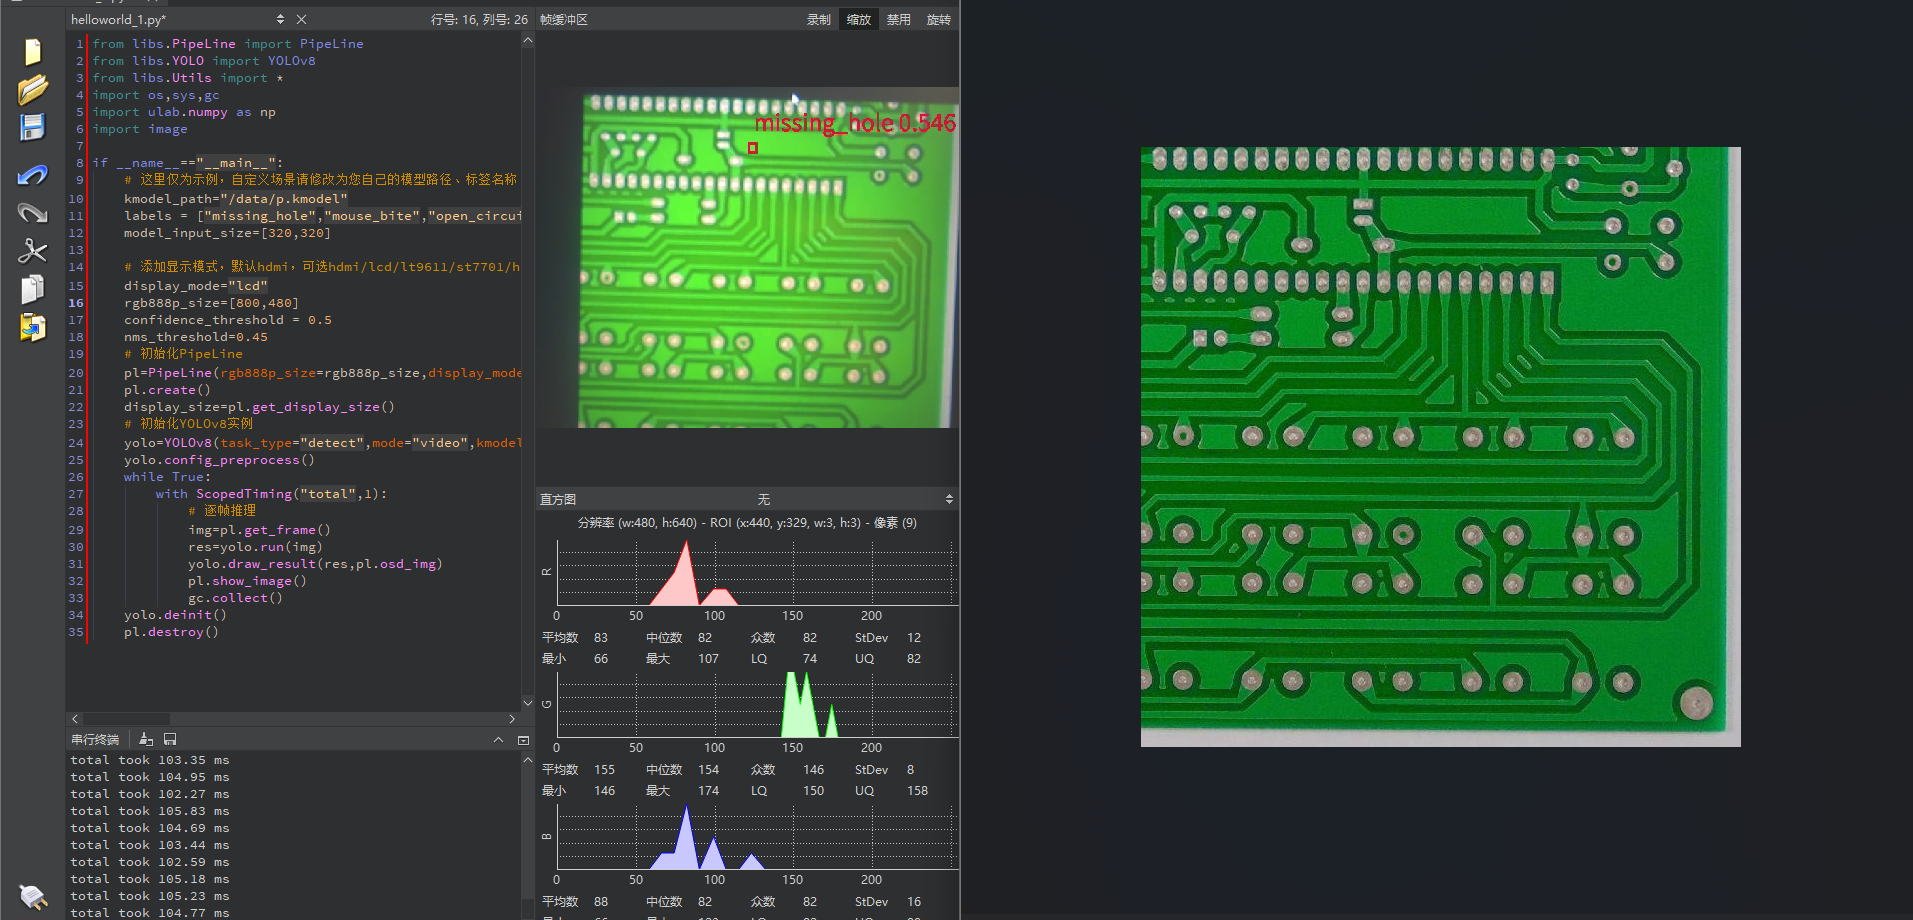Viewport: 1913px width, 920px height.
Task: Click the New File icon
Action: 33,52
